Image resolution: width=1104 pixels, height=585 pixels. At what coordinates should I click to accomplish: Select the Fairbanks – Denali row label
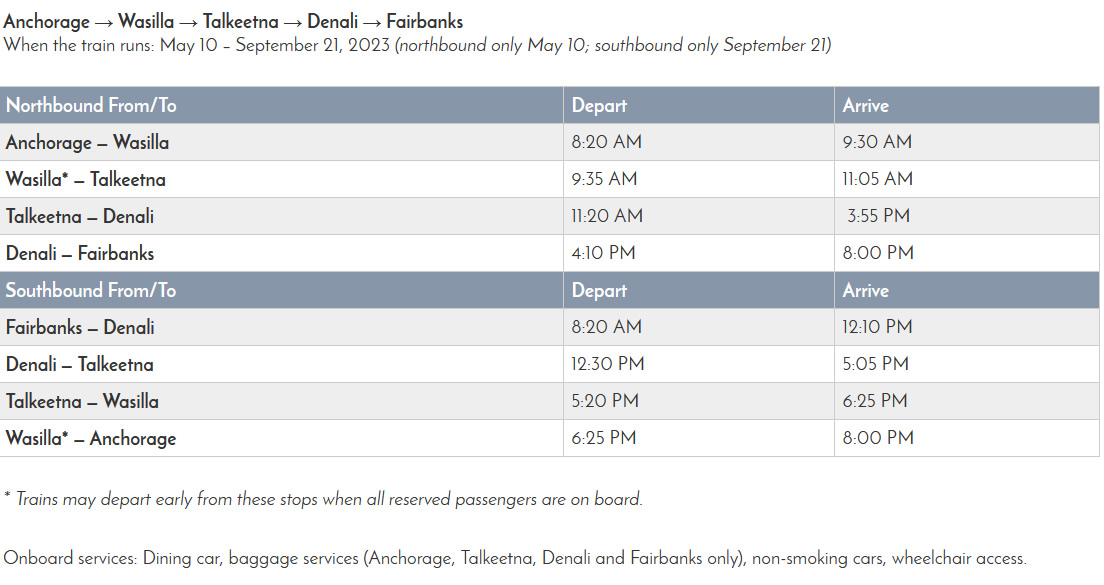(x=80, y=327)
